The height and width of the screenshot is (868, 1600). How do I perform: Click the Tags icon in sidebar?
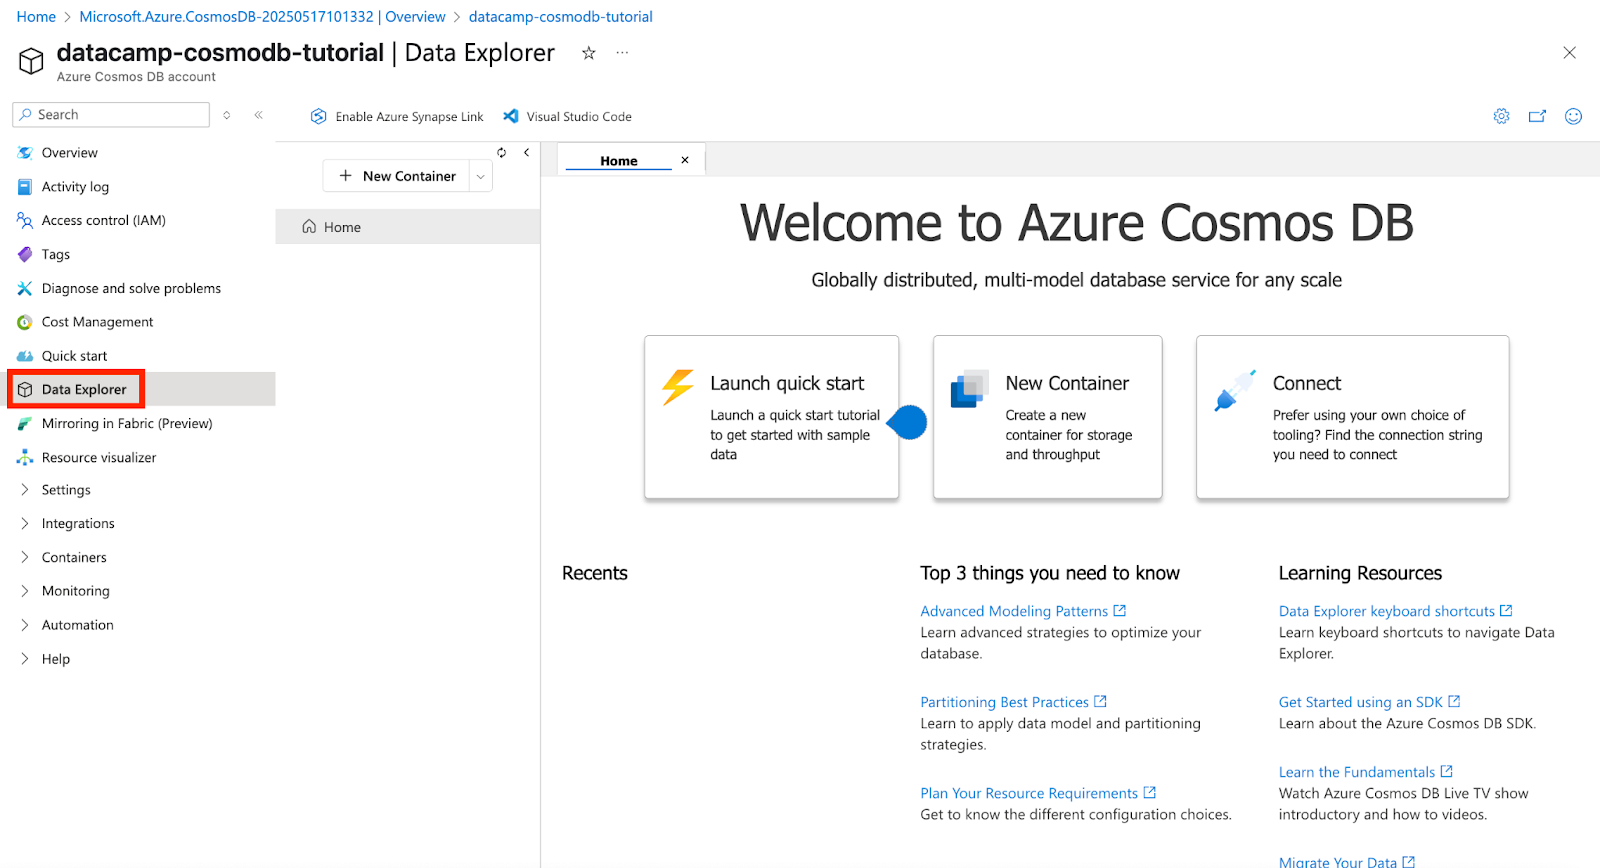tap(25, 254)
